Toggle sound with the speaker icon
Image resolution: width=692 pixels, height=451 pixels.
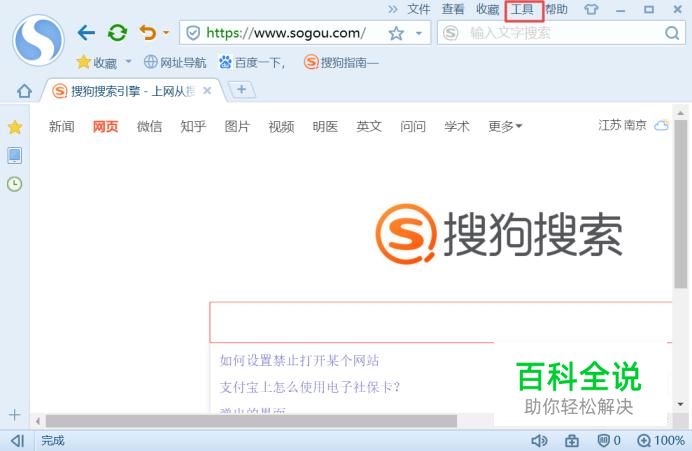(539, 440)
